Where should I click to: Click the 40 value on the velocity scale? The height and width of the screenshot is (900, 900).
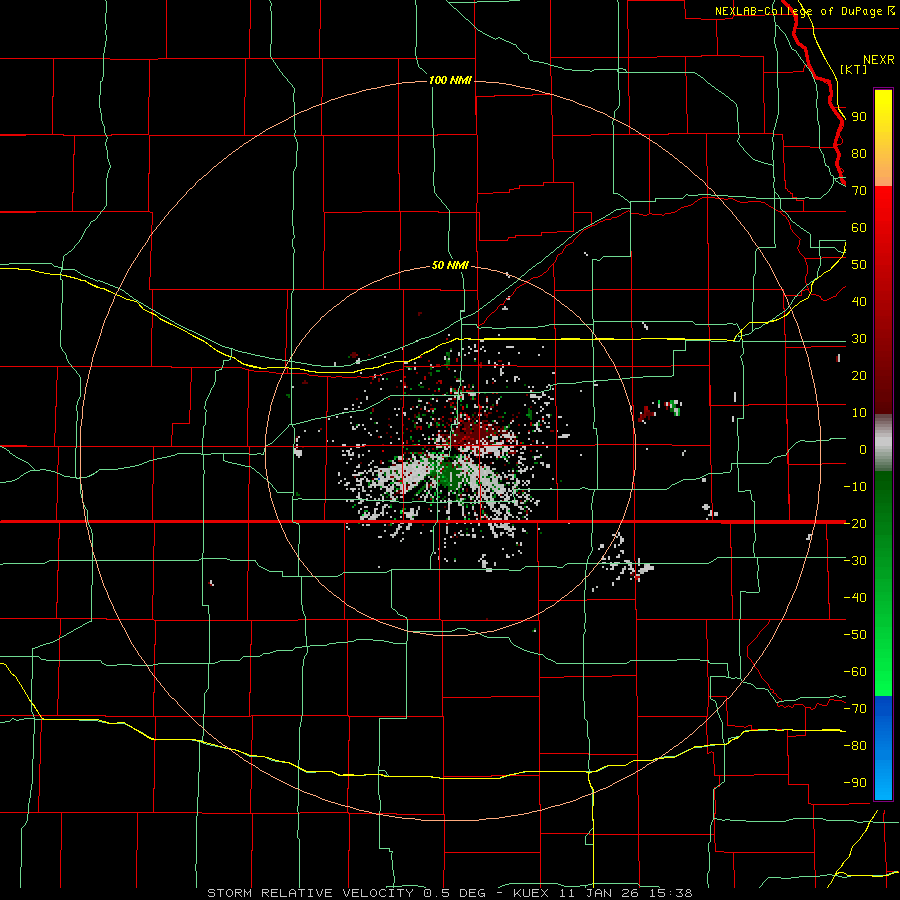[x=859, y=301]
